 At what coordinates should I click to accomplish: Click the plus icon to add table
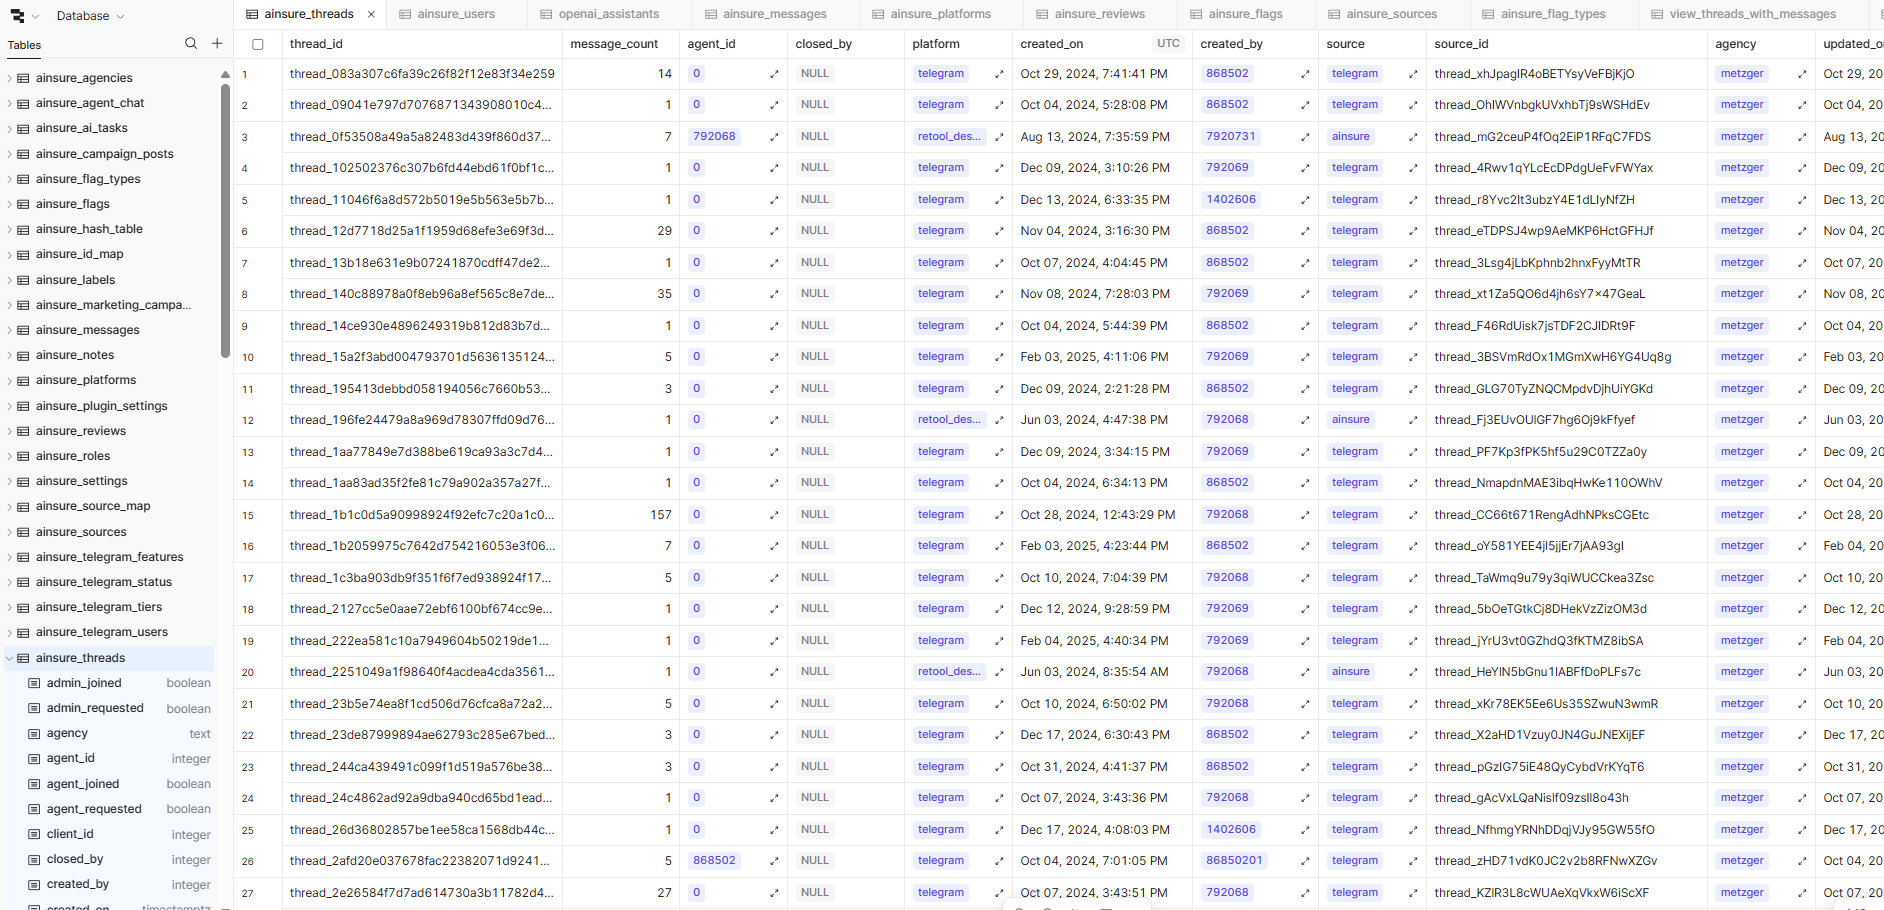coord(217,43)
